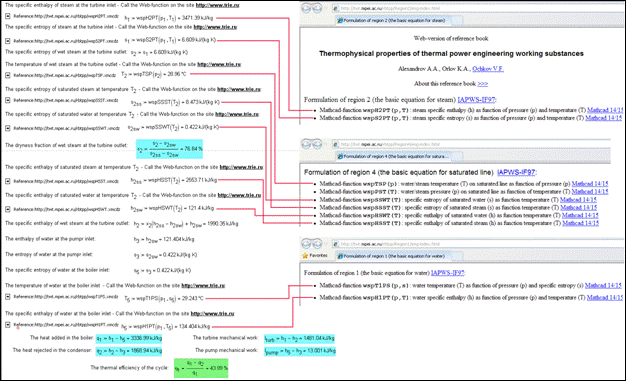Go back in the region 1 browser window
Image resolution: width=626 pixels, height=381 pixels.
point(306,244)
